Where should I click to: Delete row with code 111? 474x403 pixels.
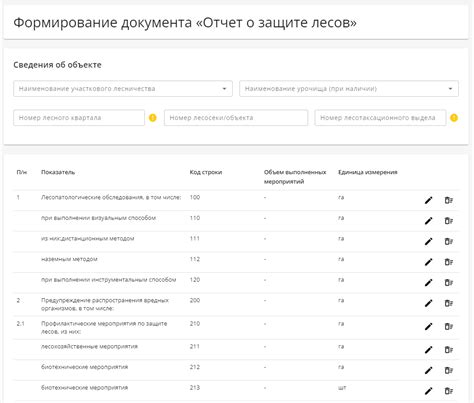coord(449,242)
